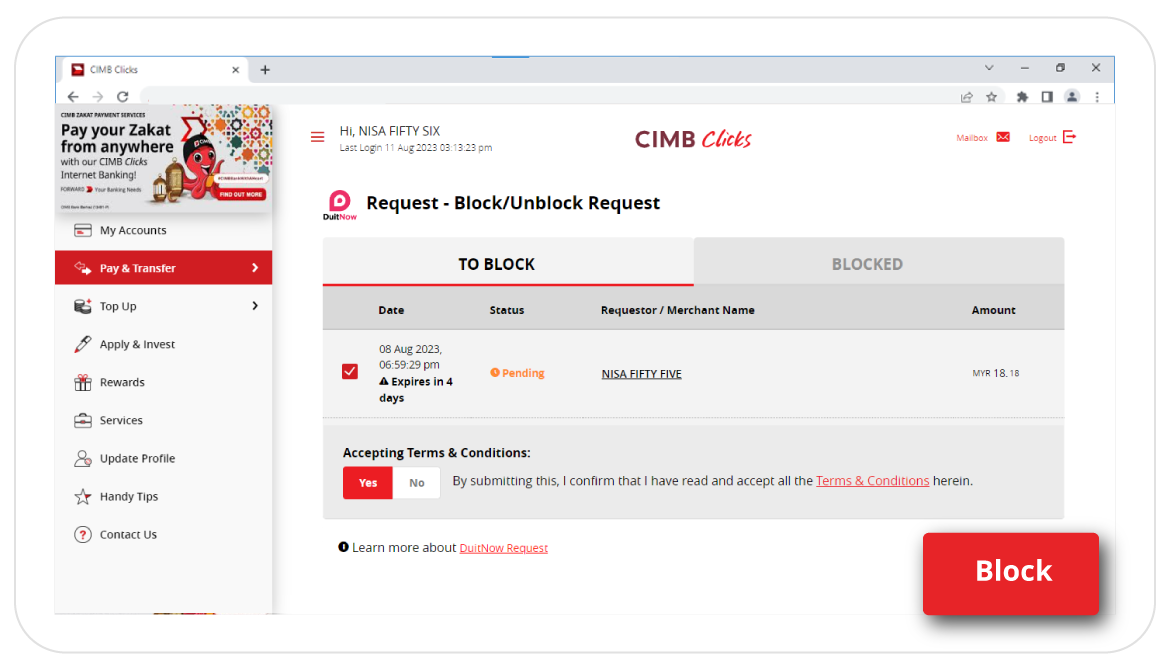The image size is (1170, 670).
Task: Click the Contact Us question mark icon
Action: pyautogui.click(x=83, y=535)
